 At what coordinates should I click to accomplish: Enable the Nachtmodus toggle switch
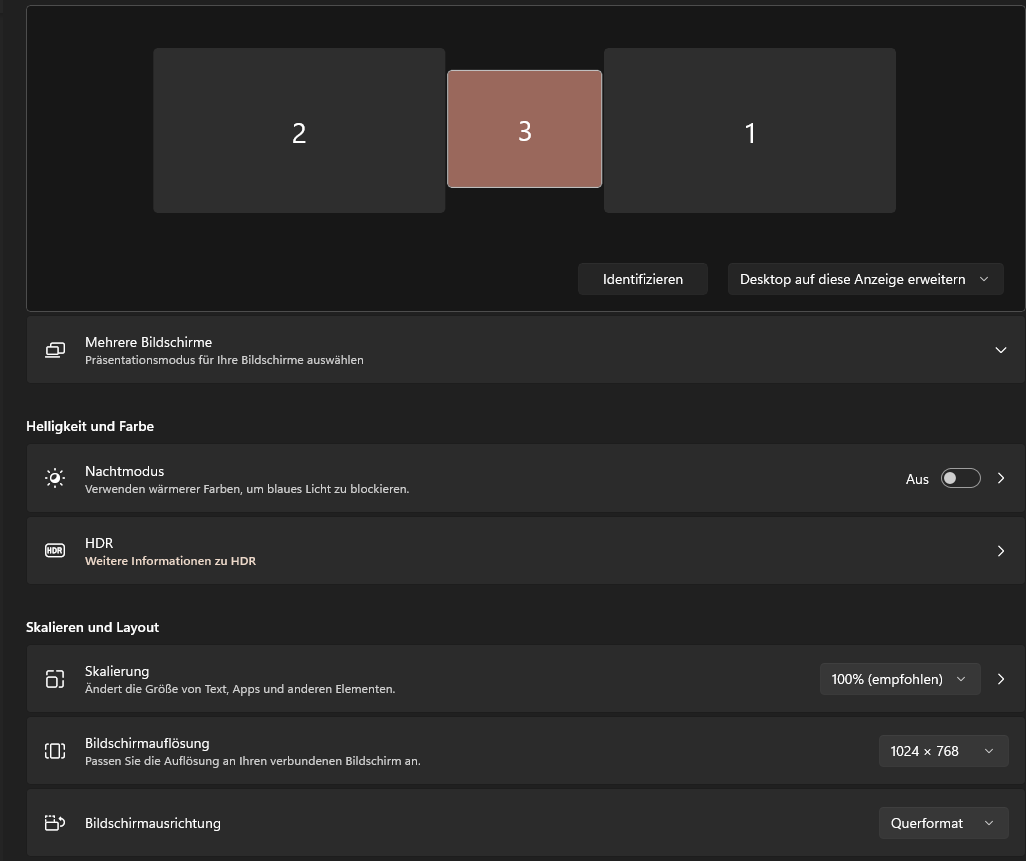pos(960,478)
